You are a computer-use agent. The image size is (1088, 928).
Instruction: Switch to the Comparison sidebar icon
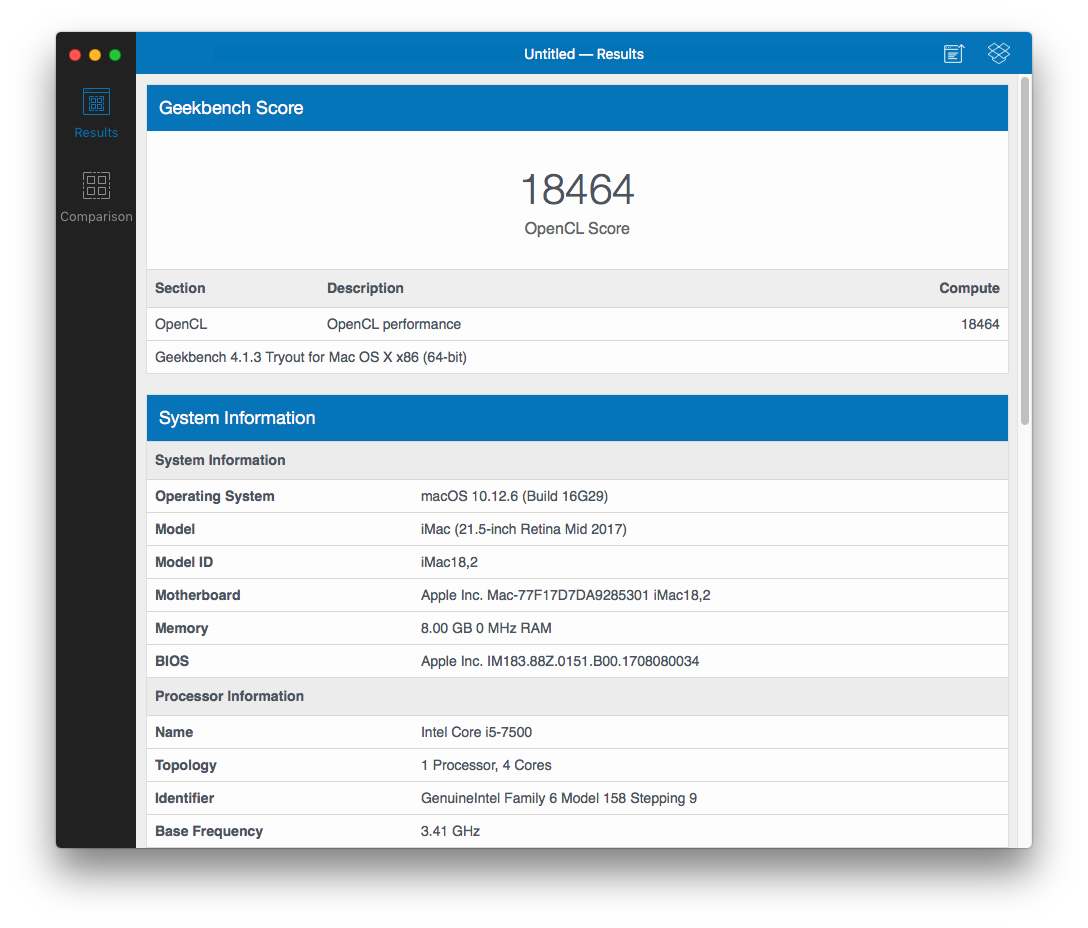[96, 196]
